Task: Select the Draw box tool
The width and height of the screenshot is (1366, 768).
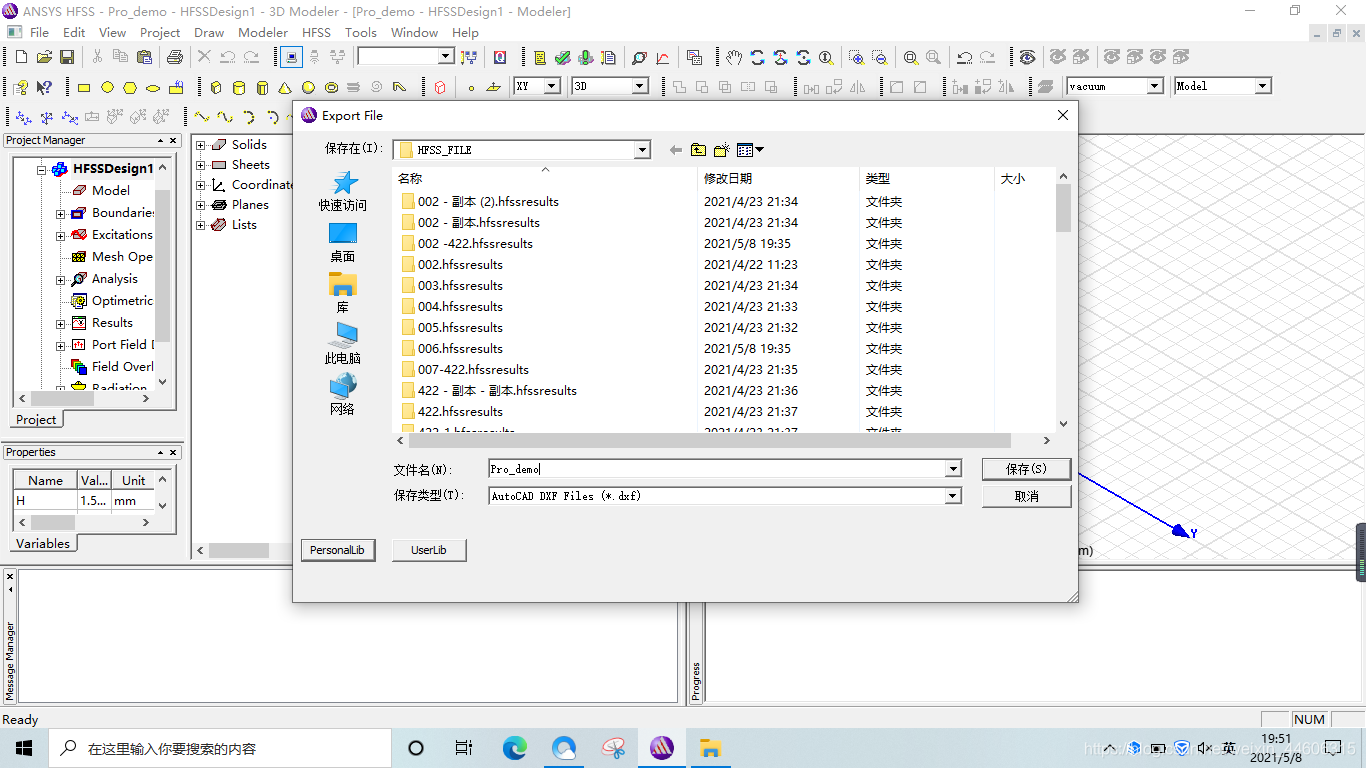Action: pyautogui.click(x=216, y=87)
